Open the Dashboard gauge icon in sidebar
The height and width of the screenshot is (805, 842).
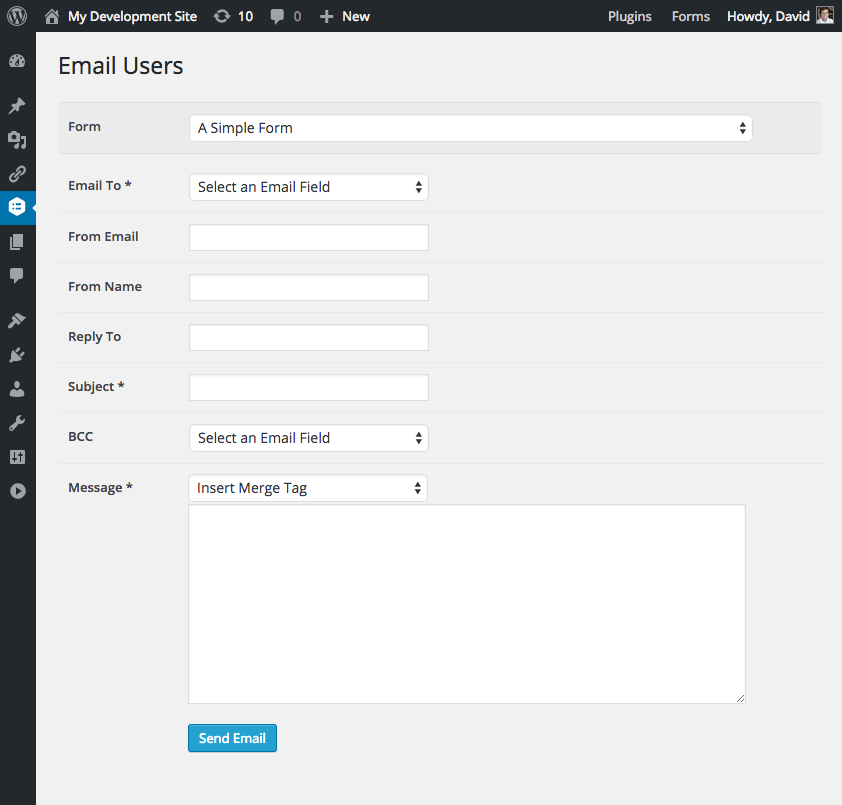click(x=17, y=61)
